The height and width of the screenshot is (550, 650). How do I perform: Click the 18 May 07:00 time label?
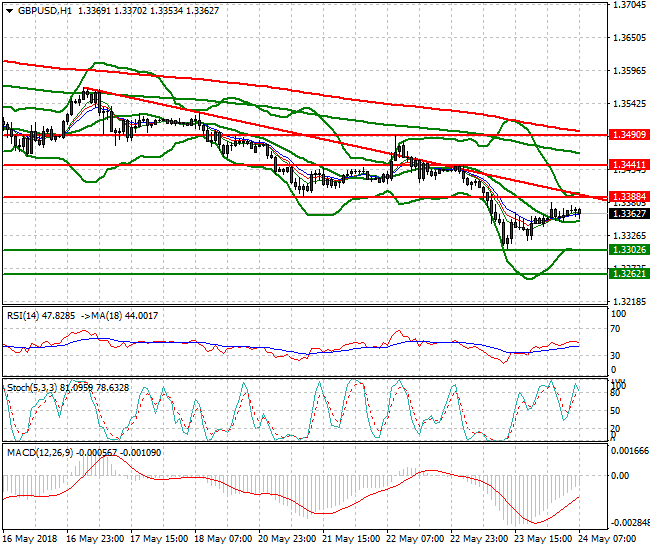pyautogui.click(x=223, y=539)
